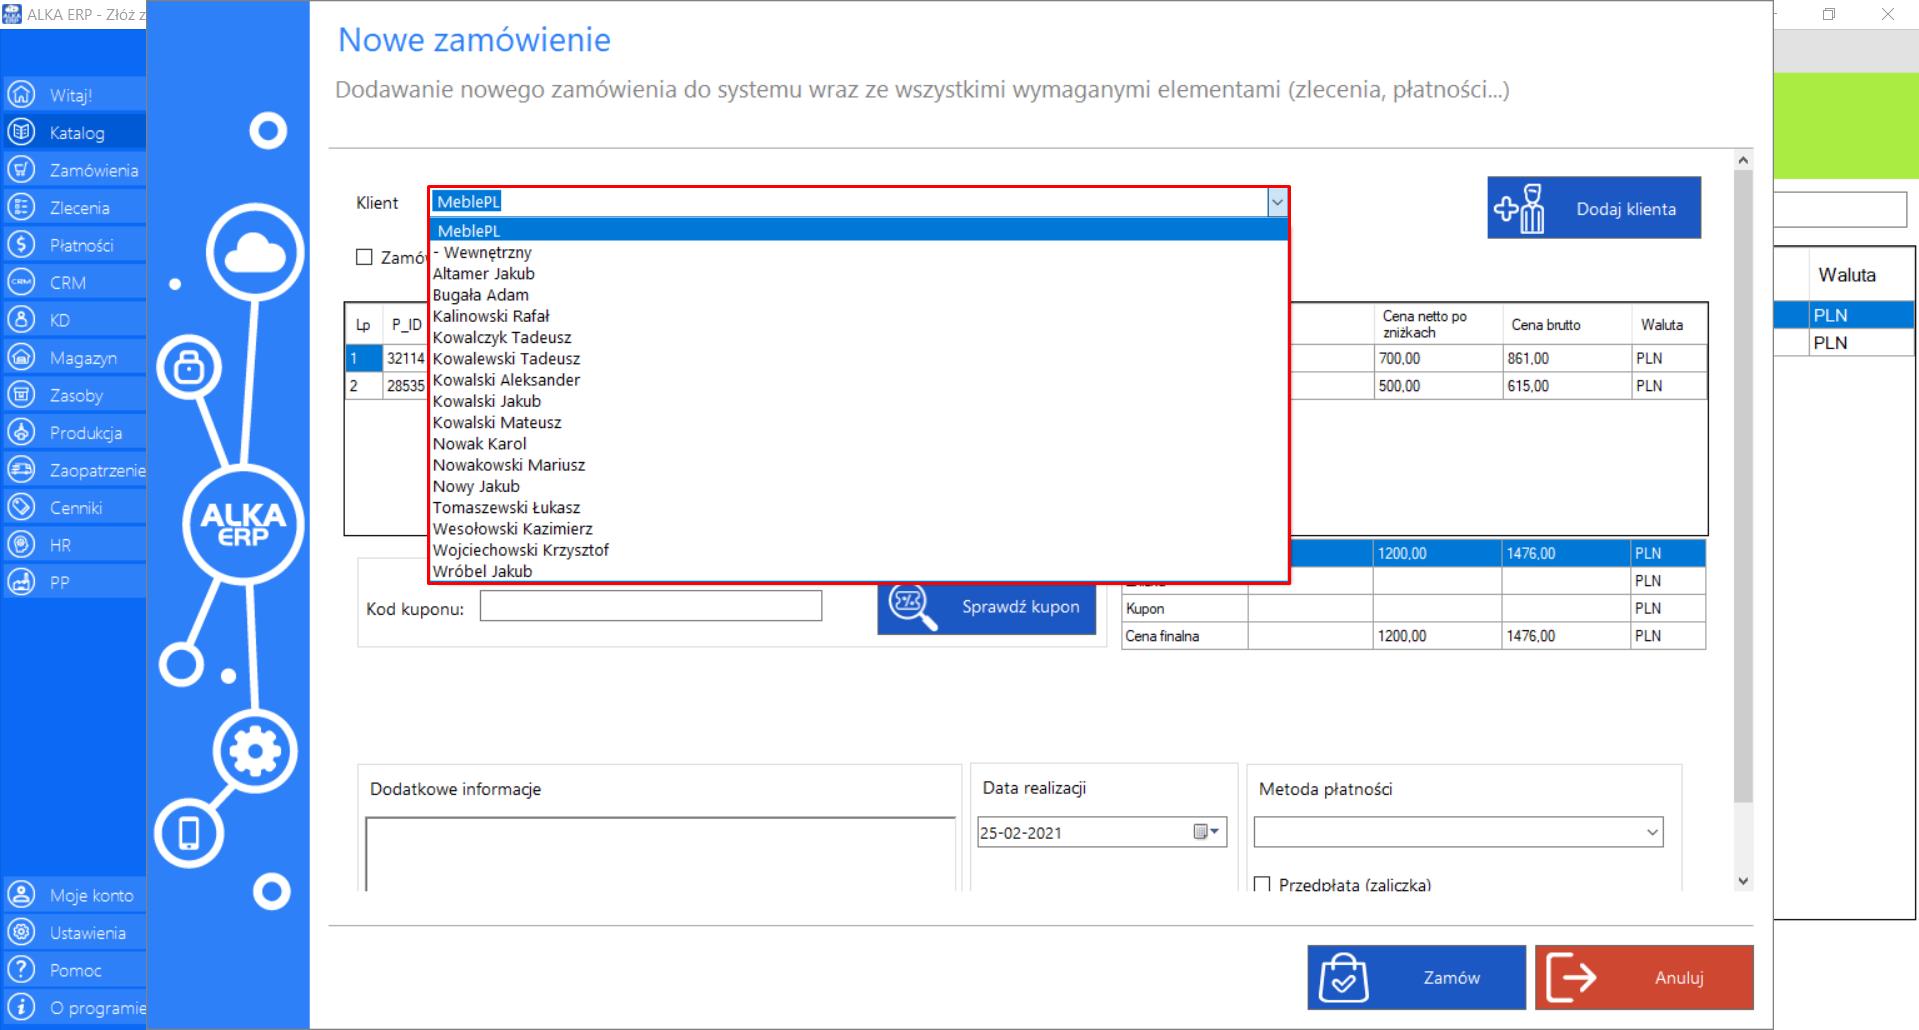1919x1030 pixels.
Task: Select - Wewnętrzny from the client list
Action: (859, 252)
